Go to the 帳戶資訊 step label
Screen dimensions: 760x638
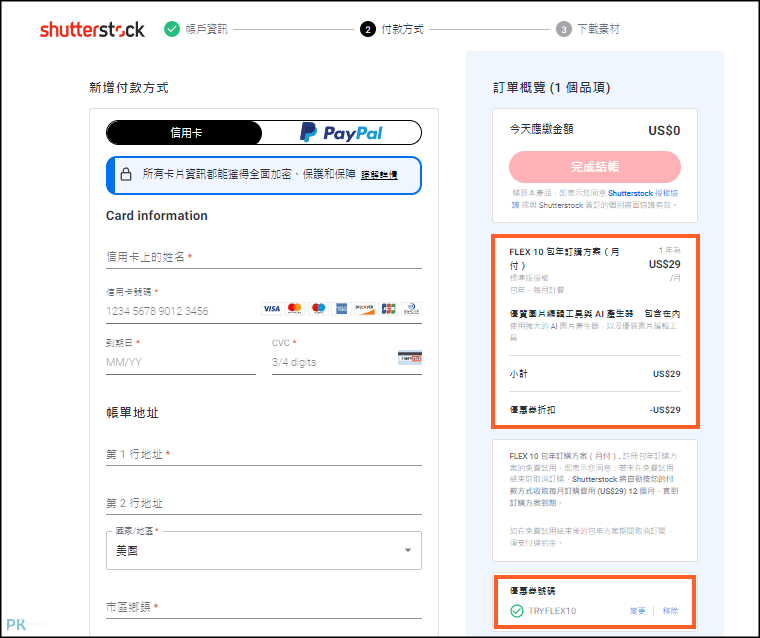(x=206, y=29)
